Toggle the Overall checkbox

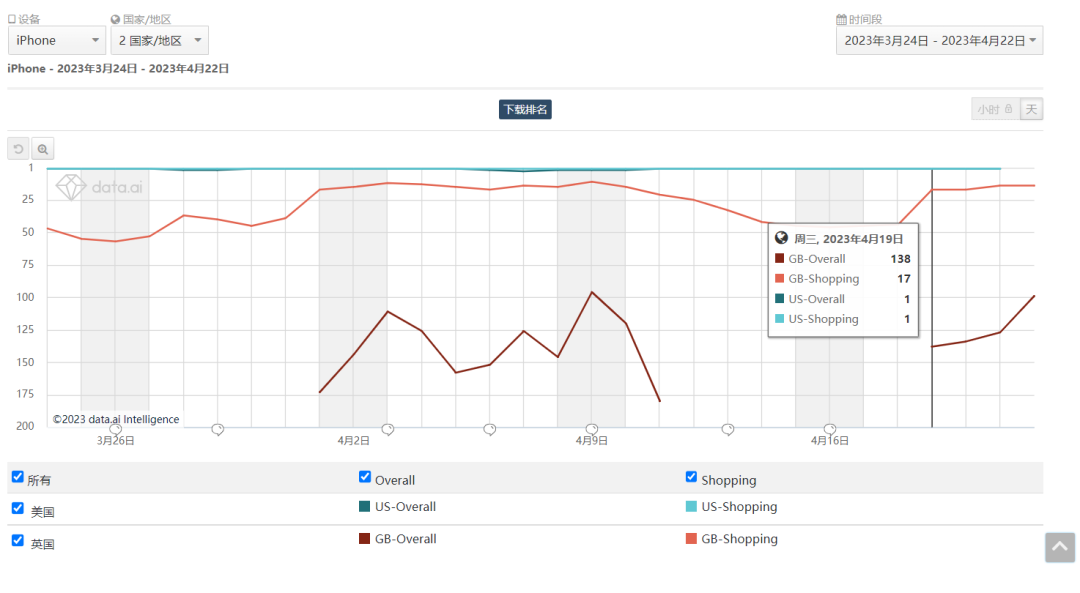coord(365,477)
